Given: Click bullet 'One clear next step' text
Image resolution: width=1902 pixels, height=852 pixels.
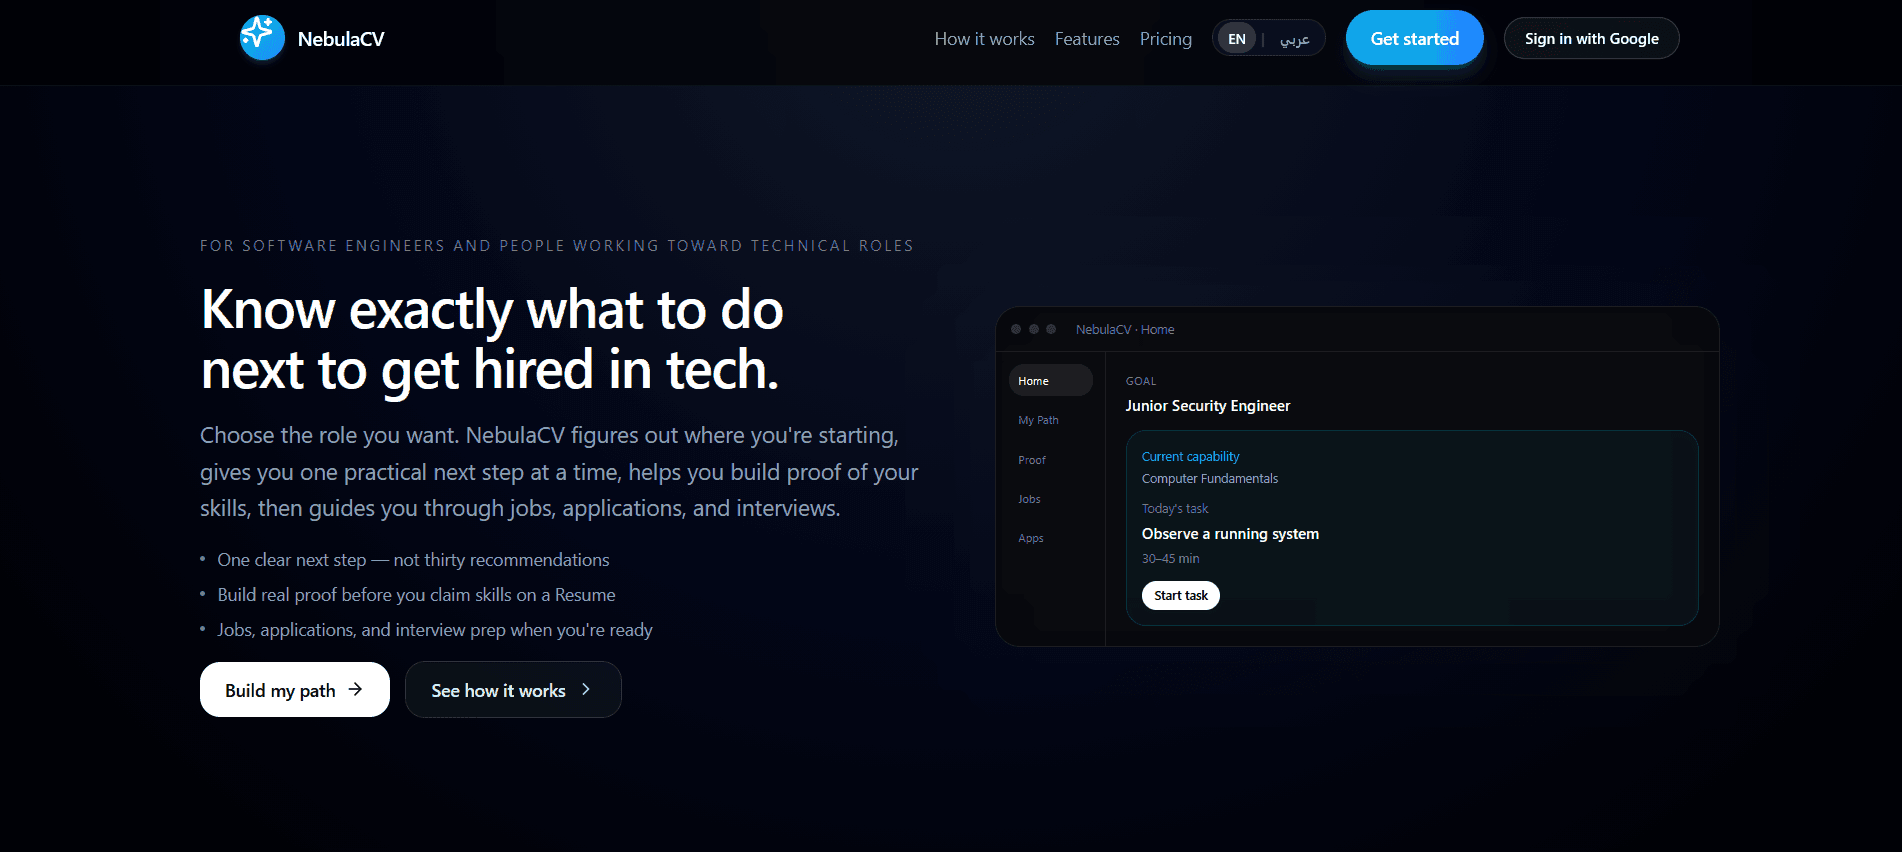Looking at the screenshot, I should click(x=413, y=560).
